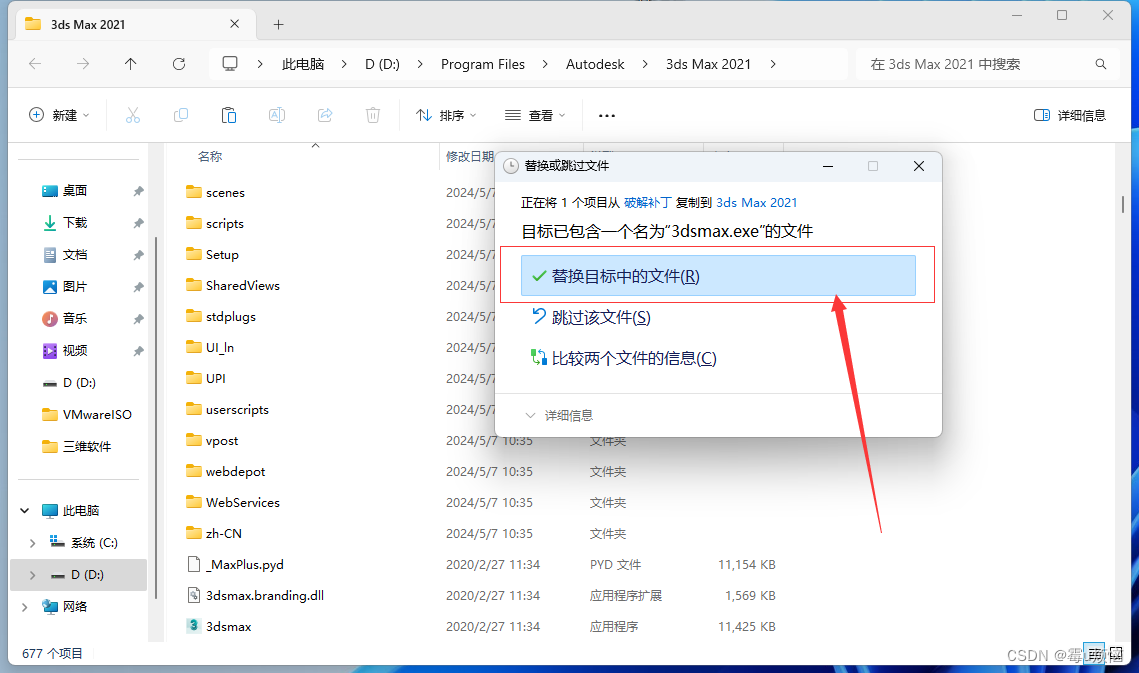Click the Rename icon in toolbar
The width and height of the screenshot is (1139, 673).
(x=277, y=115)
